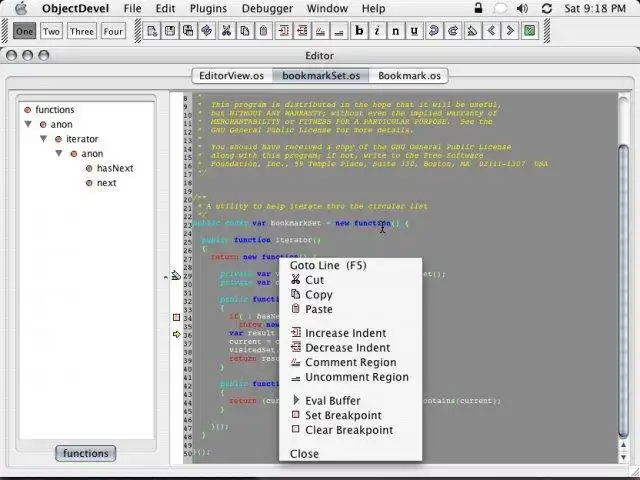The height and width of the screenshot is (480, 640).
Task: Click the increase indent toolbar icon
Action: 284,31
